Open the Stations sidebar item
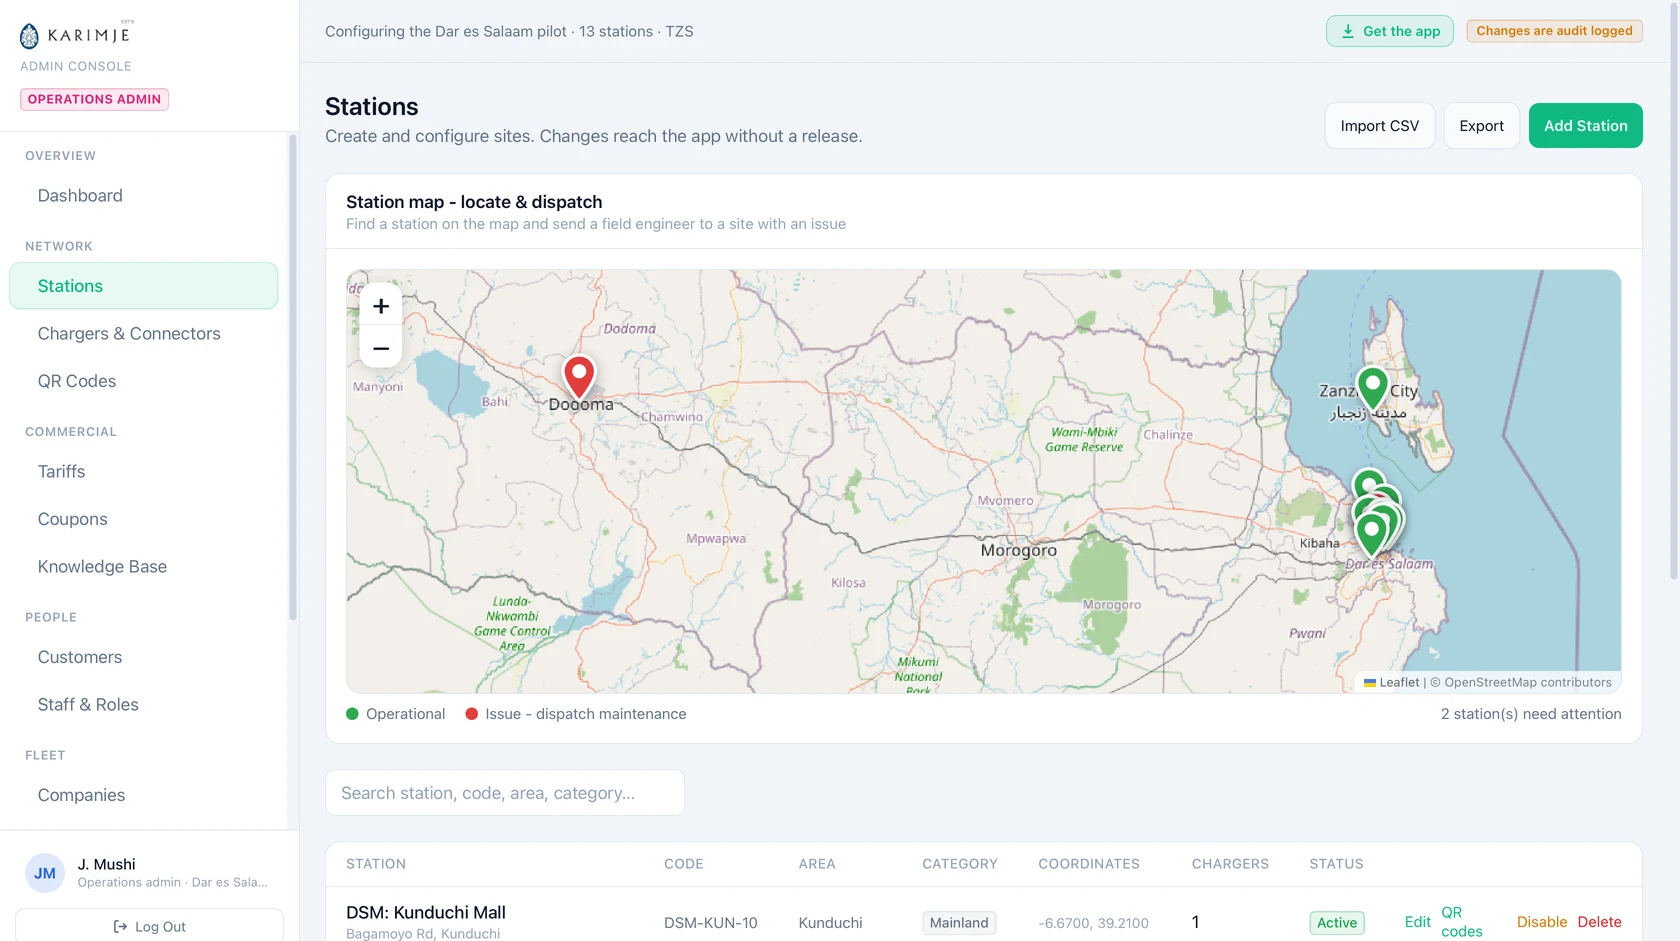This screenshot has height=941, width=1680. point(144,286)
